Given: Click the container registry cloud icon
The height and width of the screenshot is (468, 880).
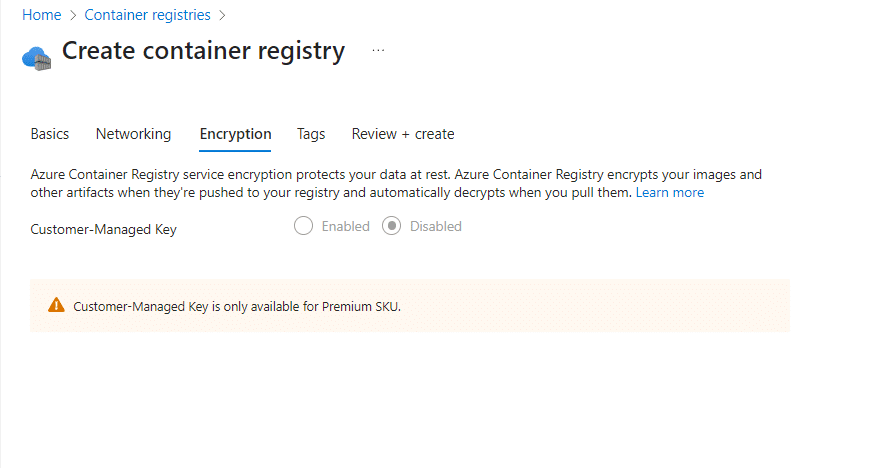Looking at the screenshot, I should click(36, 57).
